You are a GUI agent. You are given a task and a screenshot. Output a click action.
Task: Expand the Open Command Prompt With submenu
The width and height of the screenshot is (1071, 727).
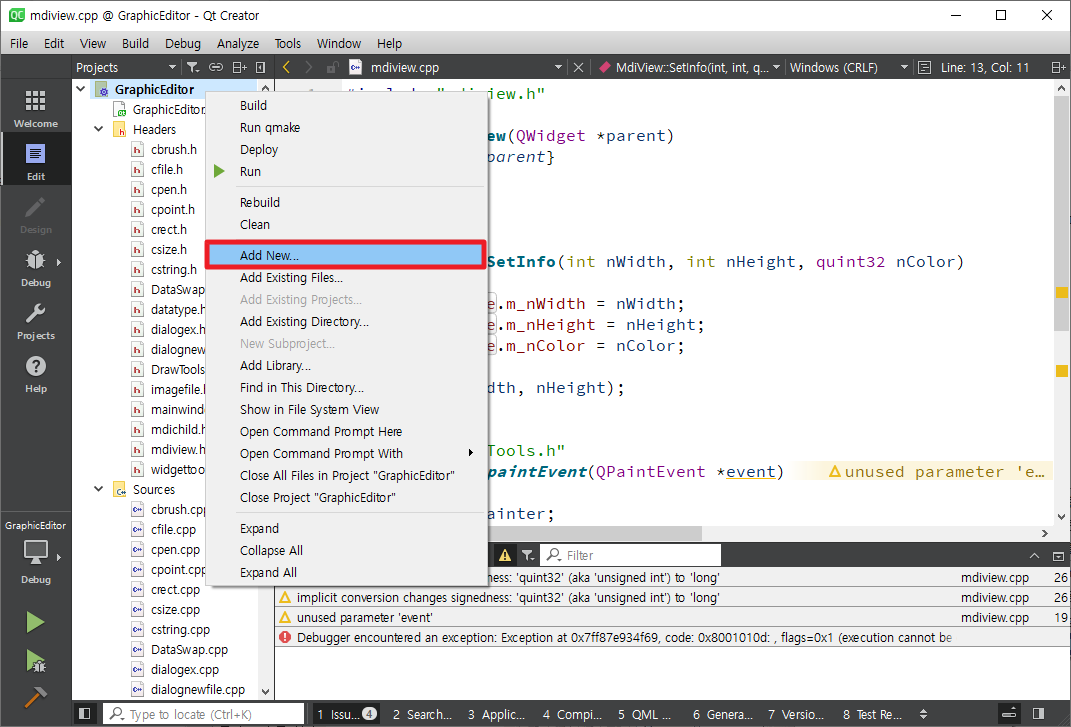click(x=470, y=453)
